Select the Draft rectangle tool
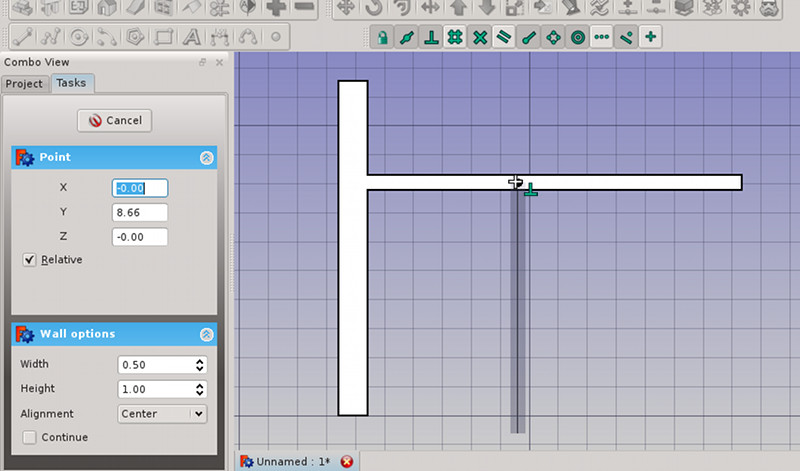 tap(163, 37)
